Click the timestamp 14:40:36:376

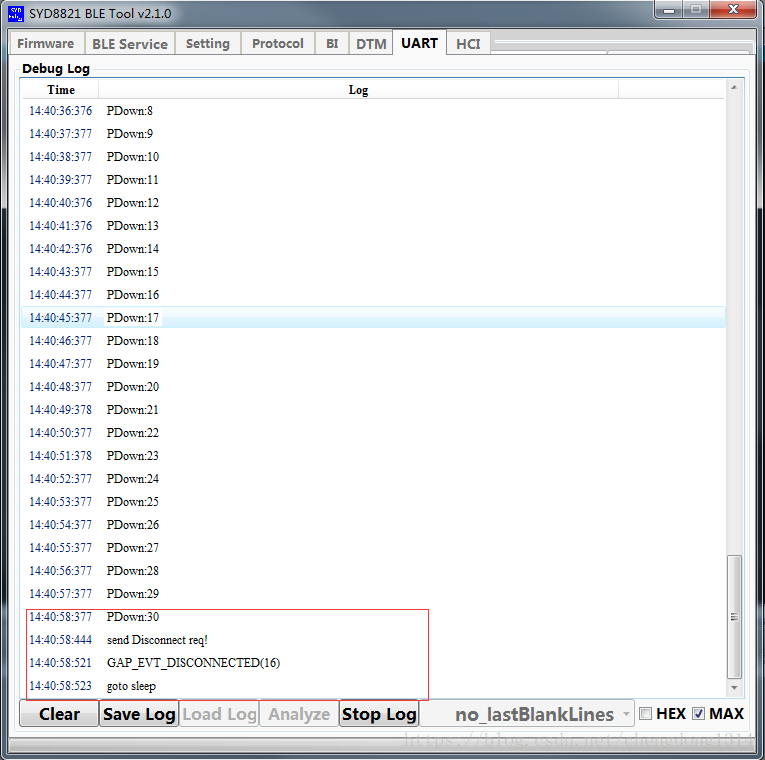[60, 111]
